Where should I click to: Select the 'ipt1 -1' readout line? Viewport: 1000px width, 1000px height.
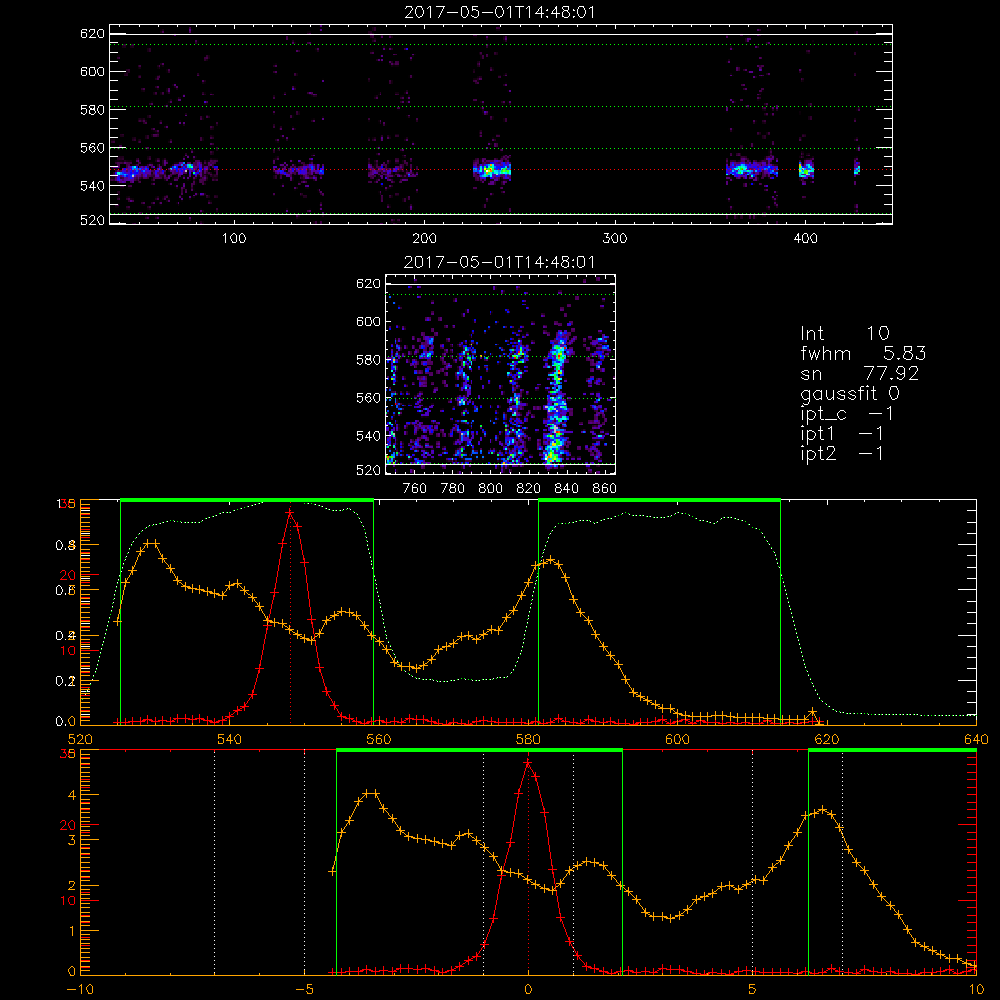pyautogui.click(x=842, y=434)
